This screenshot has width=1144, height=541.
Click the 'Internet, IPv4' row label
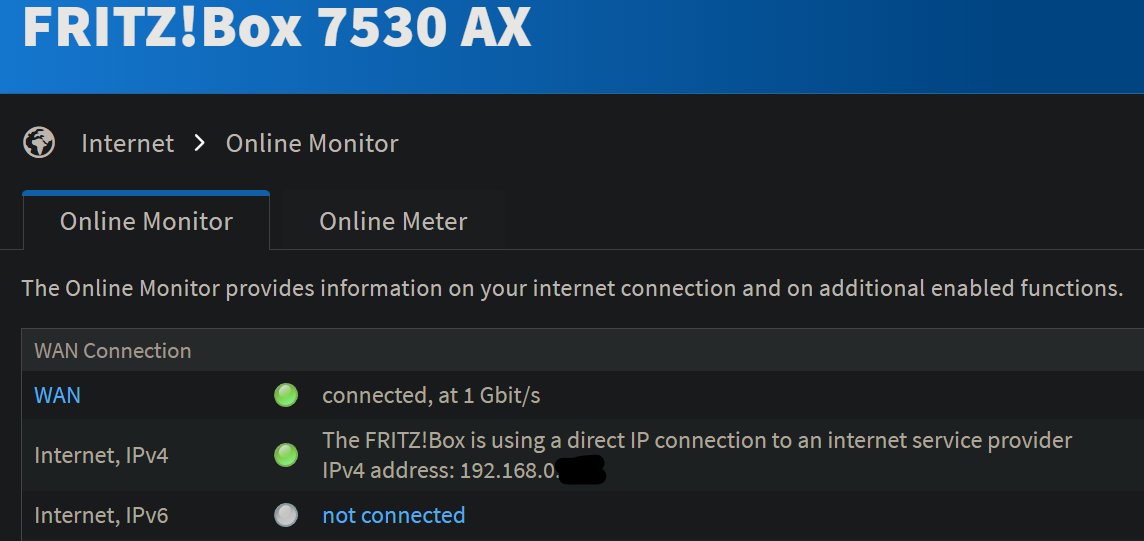(x=101, y=456)
